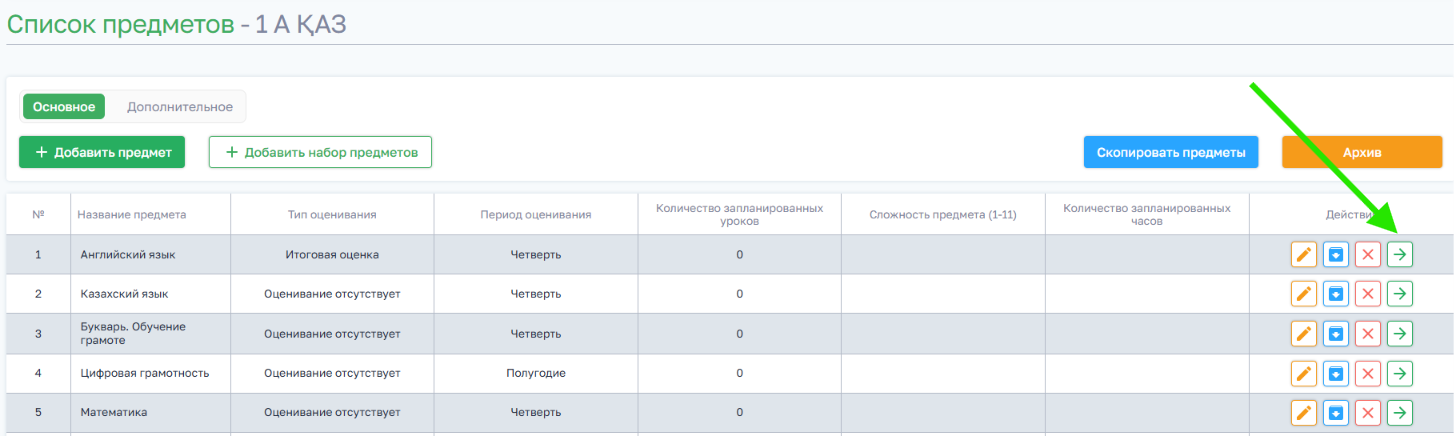Click the Добавить предмет button
This screenshot has width=1454, height=437.
pyautogui.click(x=103, y=152)
